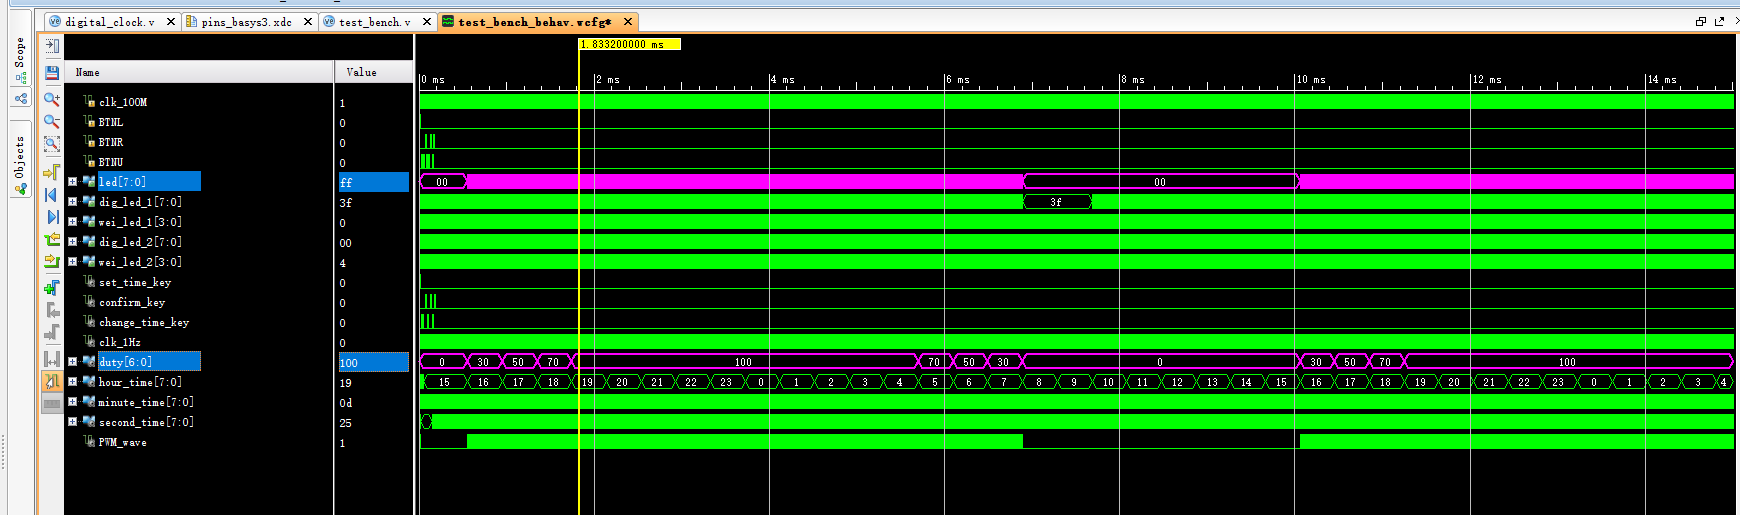The width and height of the screenshot is (1740, 515).
Task: Select the clk_100M signal
Action: (x=123, y=102)
